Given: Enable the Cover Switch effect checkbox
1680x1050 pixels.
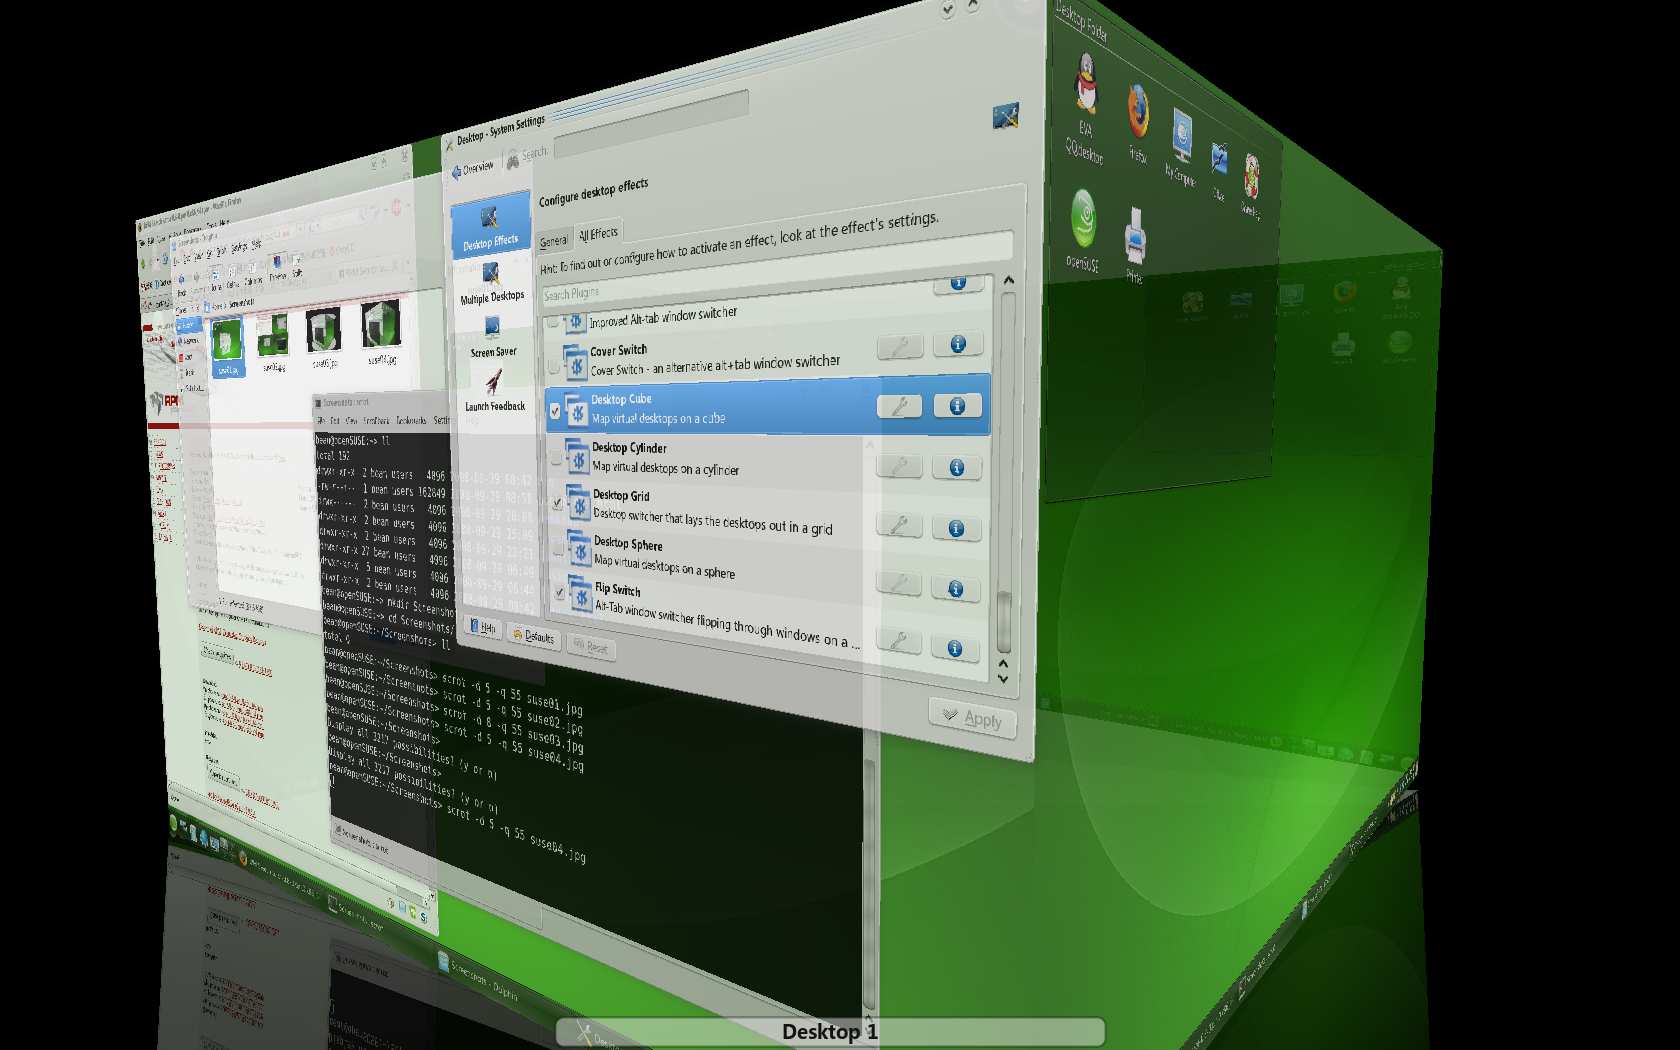Looking at the screenshot, I should (x=554, y=366).
